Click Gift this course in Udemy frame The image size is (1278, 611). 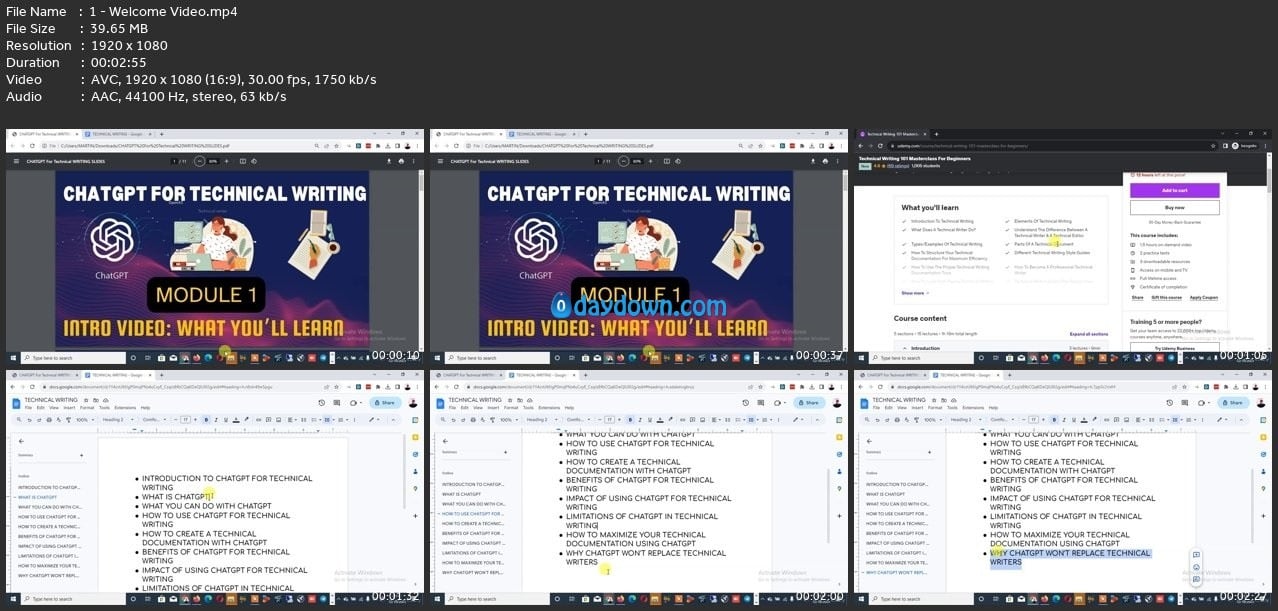coord(1166,297)
